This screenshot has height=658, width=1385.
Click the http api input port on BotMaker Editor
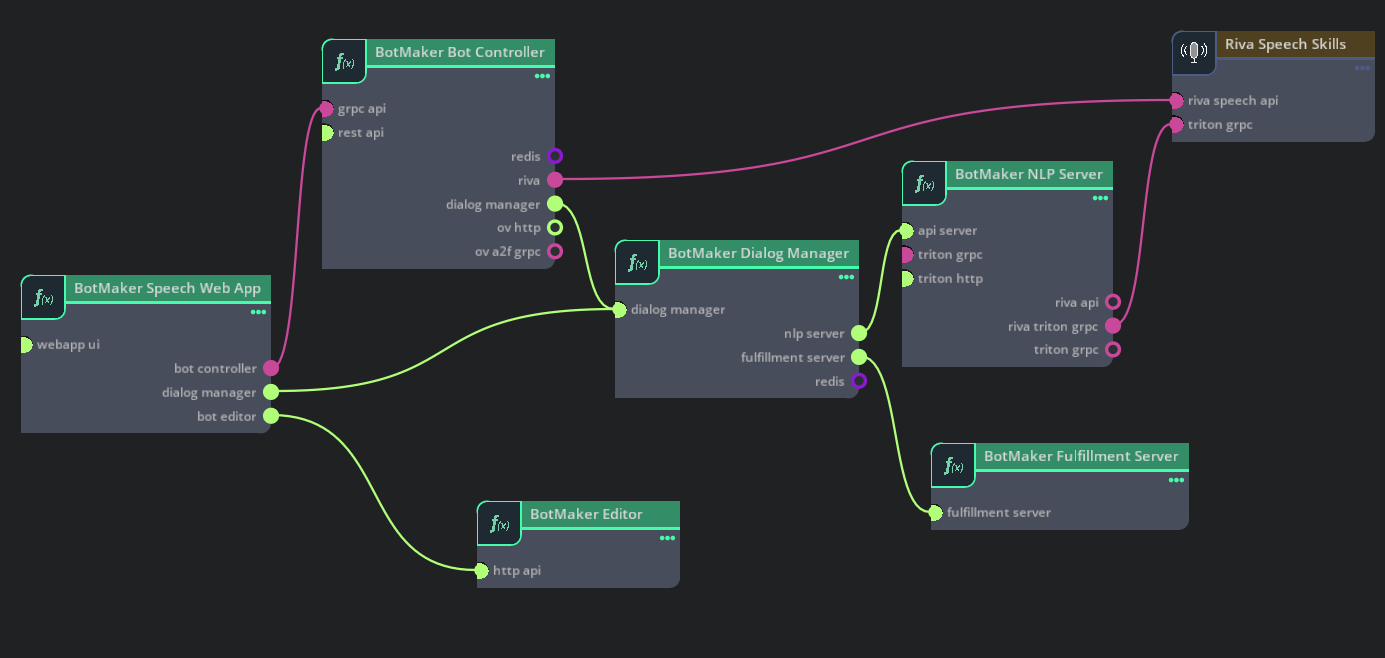481,571
